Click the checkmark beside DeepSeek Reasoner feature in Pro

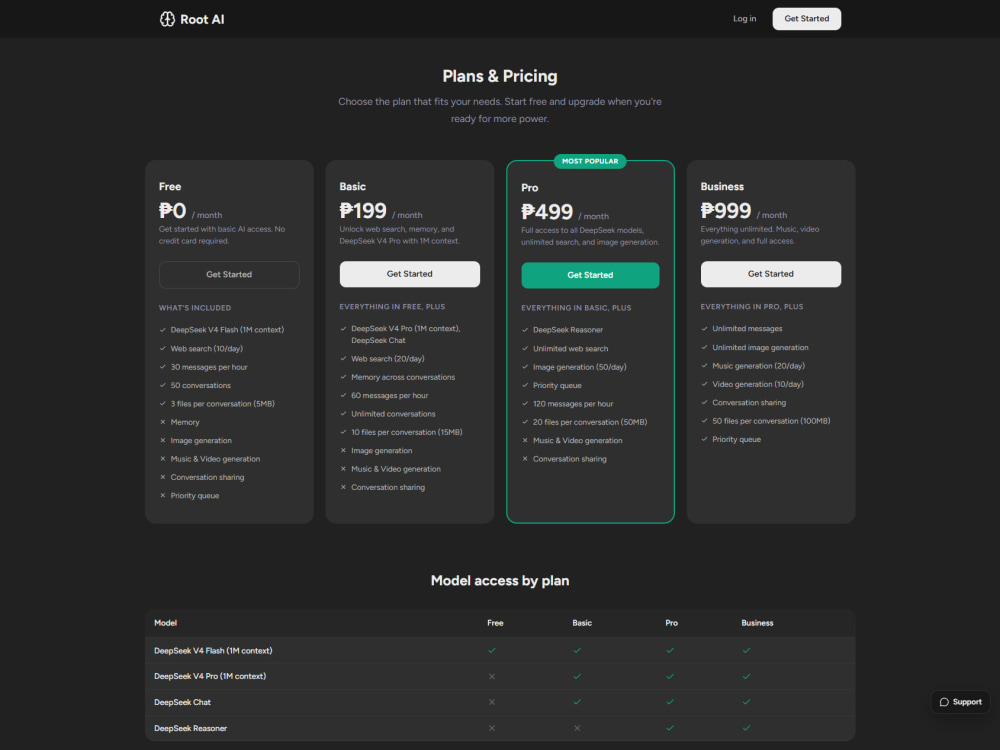pyautogui.click(x=525, y=330)
